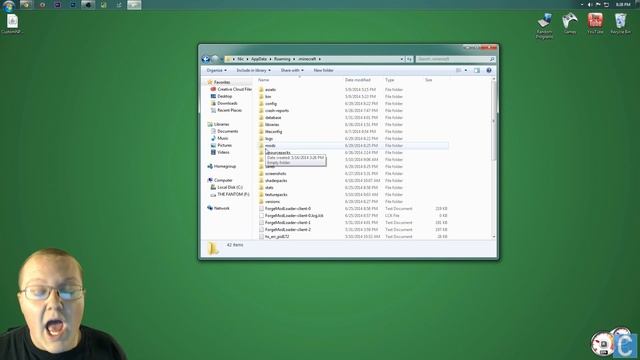Open the Fantom Programs desktop icon
640x360 pixels.
(544, 26)
